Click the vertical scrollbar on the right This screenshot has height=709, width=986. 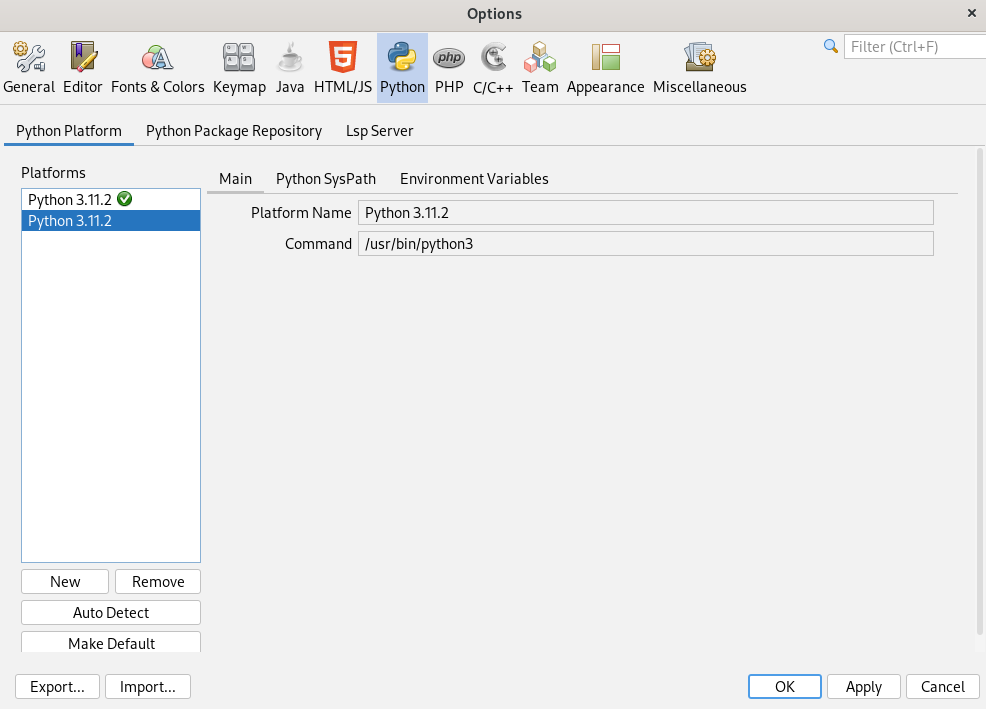pos(979,390)
